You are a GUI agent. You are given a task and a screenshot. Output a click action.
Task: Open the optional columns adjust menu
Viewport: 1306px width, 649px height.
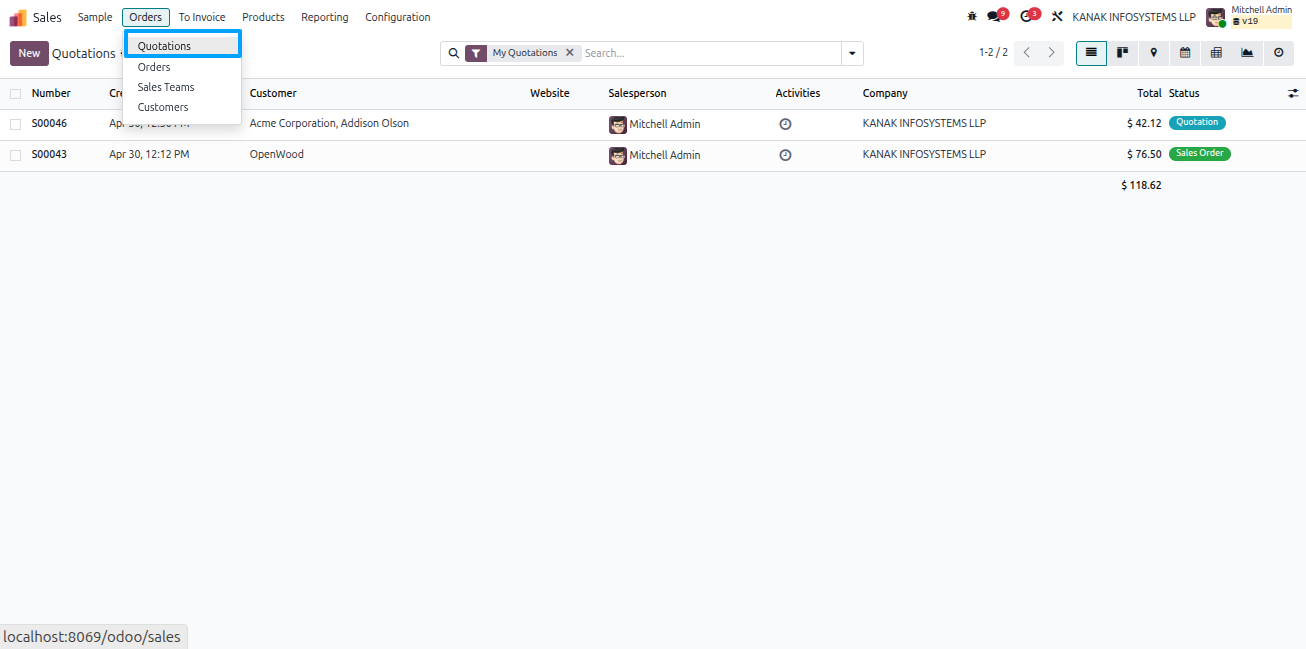pos(1293,93)
